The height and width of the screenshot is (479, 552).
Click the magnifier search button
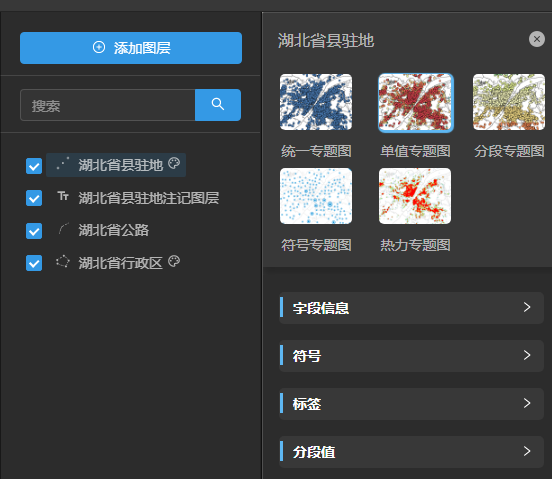coord(218,105)
